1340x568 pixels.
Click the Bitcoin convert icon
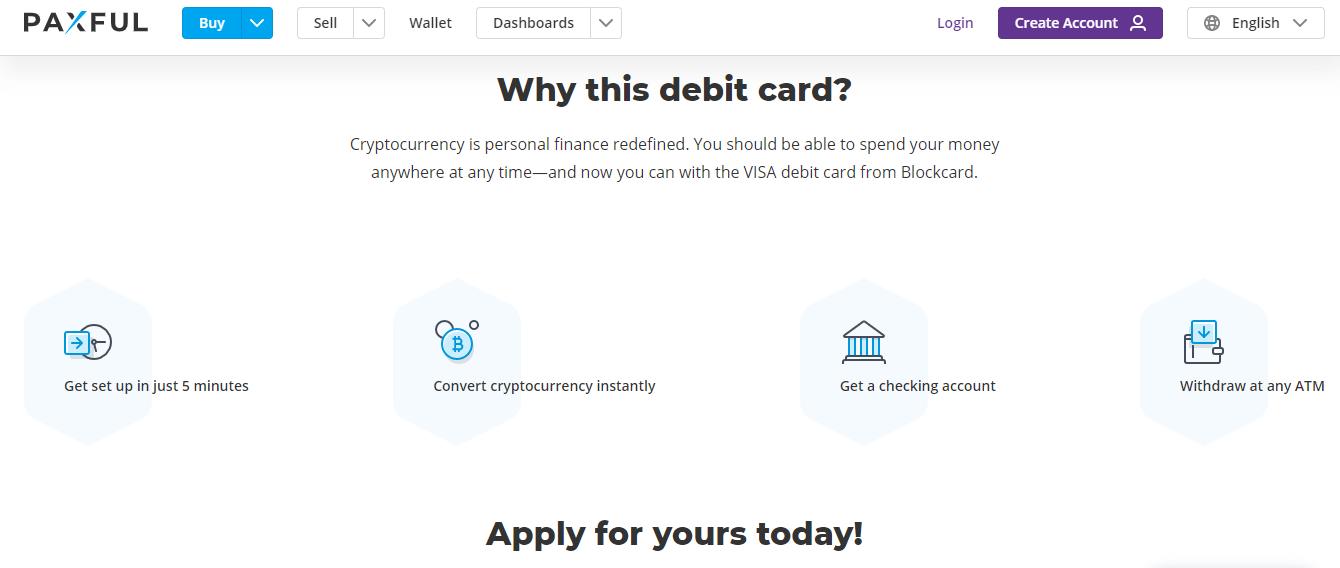point(457,341)
